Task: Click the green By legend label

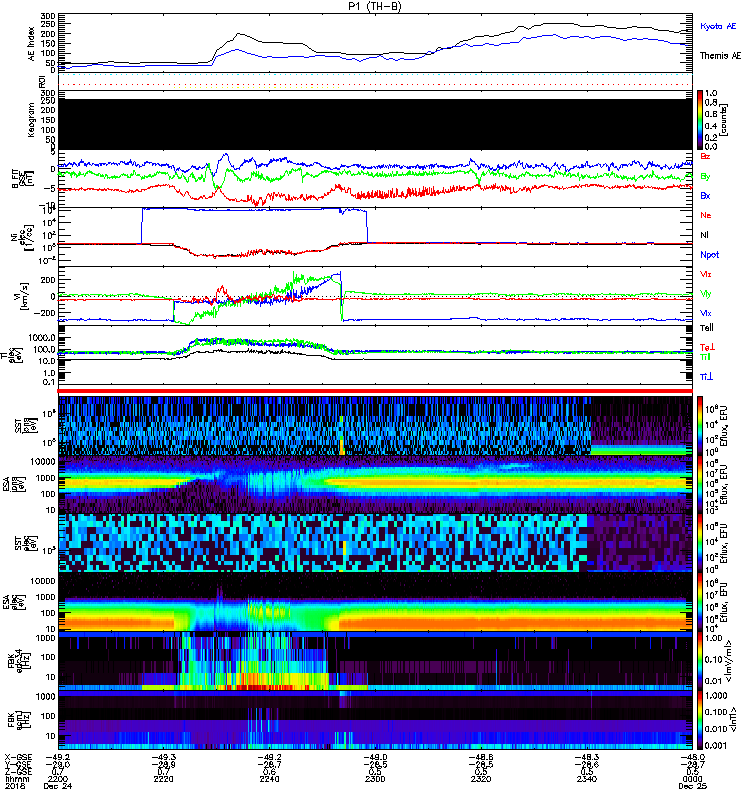Action: [x=705, y=176]
